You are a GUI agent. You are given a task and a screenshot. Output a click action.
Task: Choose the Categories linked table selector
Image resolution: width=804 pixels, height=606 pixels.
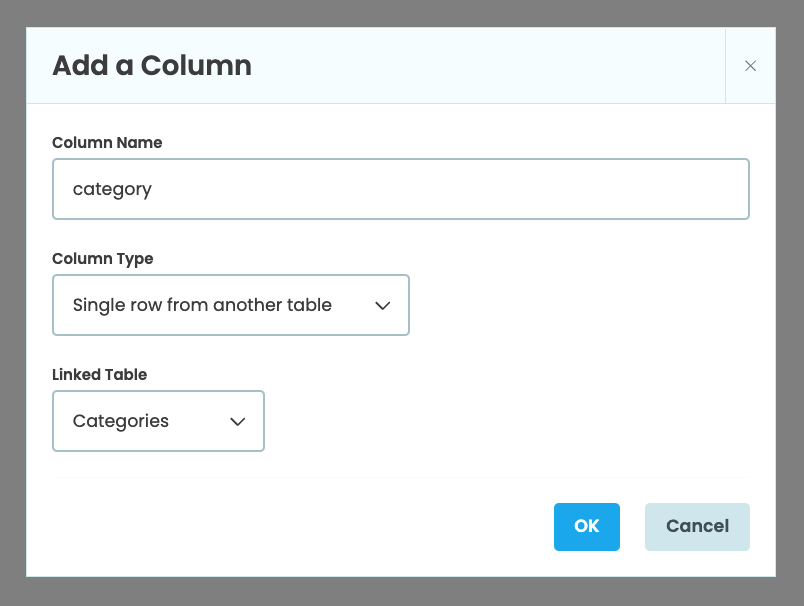pyautogui.click(x=157, y=421)
